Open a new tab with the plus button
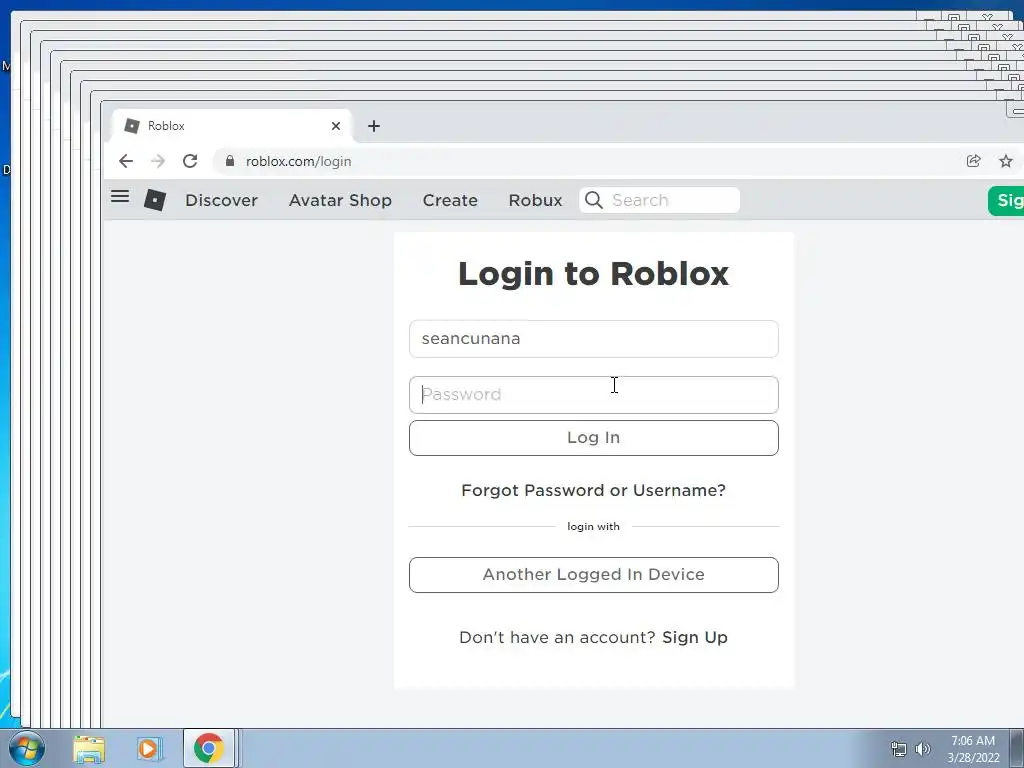 pos(374,126)
